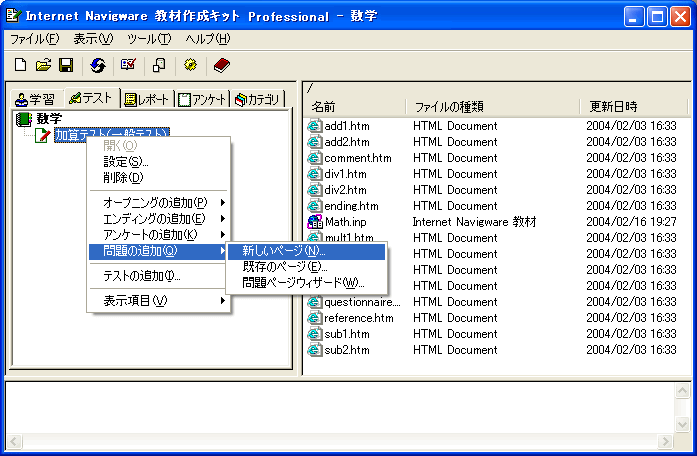Expand 問題の追加(Q) submenu
The width and height of the screenshot is (697, 456).
158,251
